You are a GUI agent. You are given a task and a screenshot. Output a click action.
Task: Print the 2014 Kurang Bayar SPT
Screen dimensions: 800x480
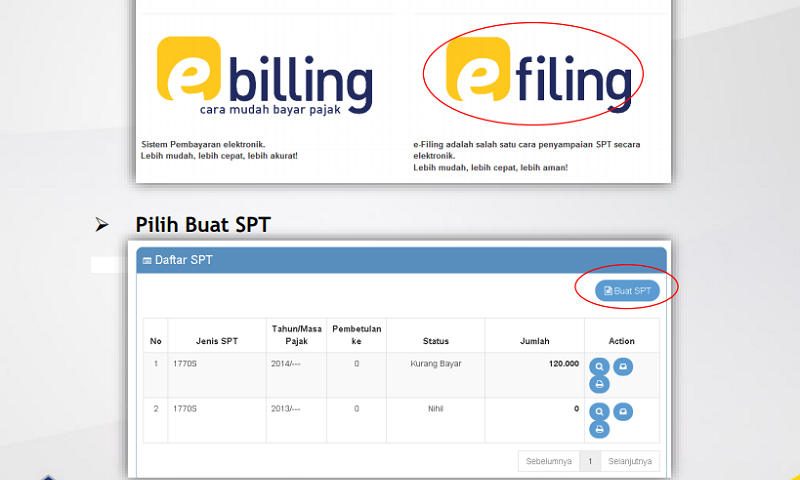coord(599,384)
